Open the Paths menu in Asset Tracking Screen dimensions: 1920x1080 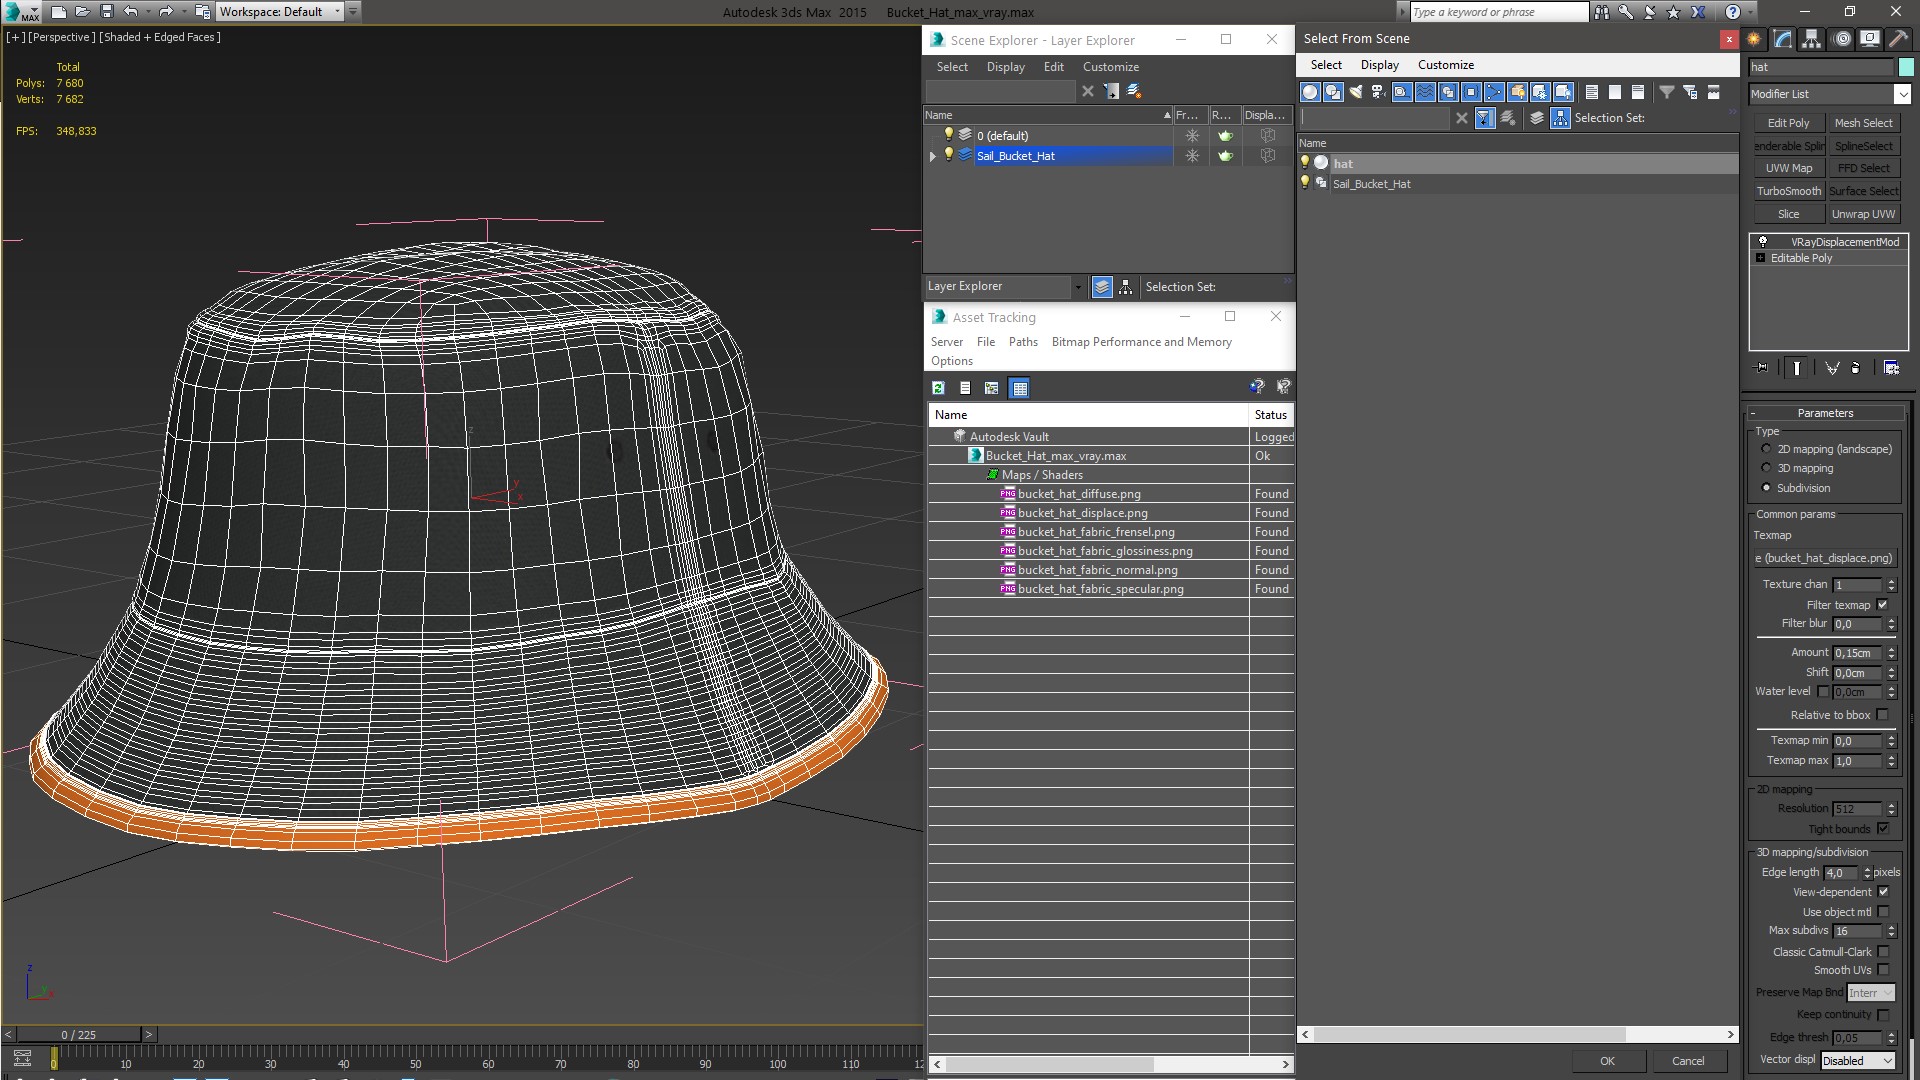click(1022, 342)
